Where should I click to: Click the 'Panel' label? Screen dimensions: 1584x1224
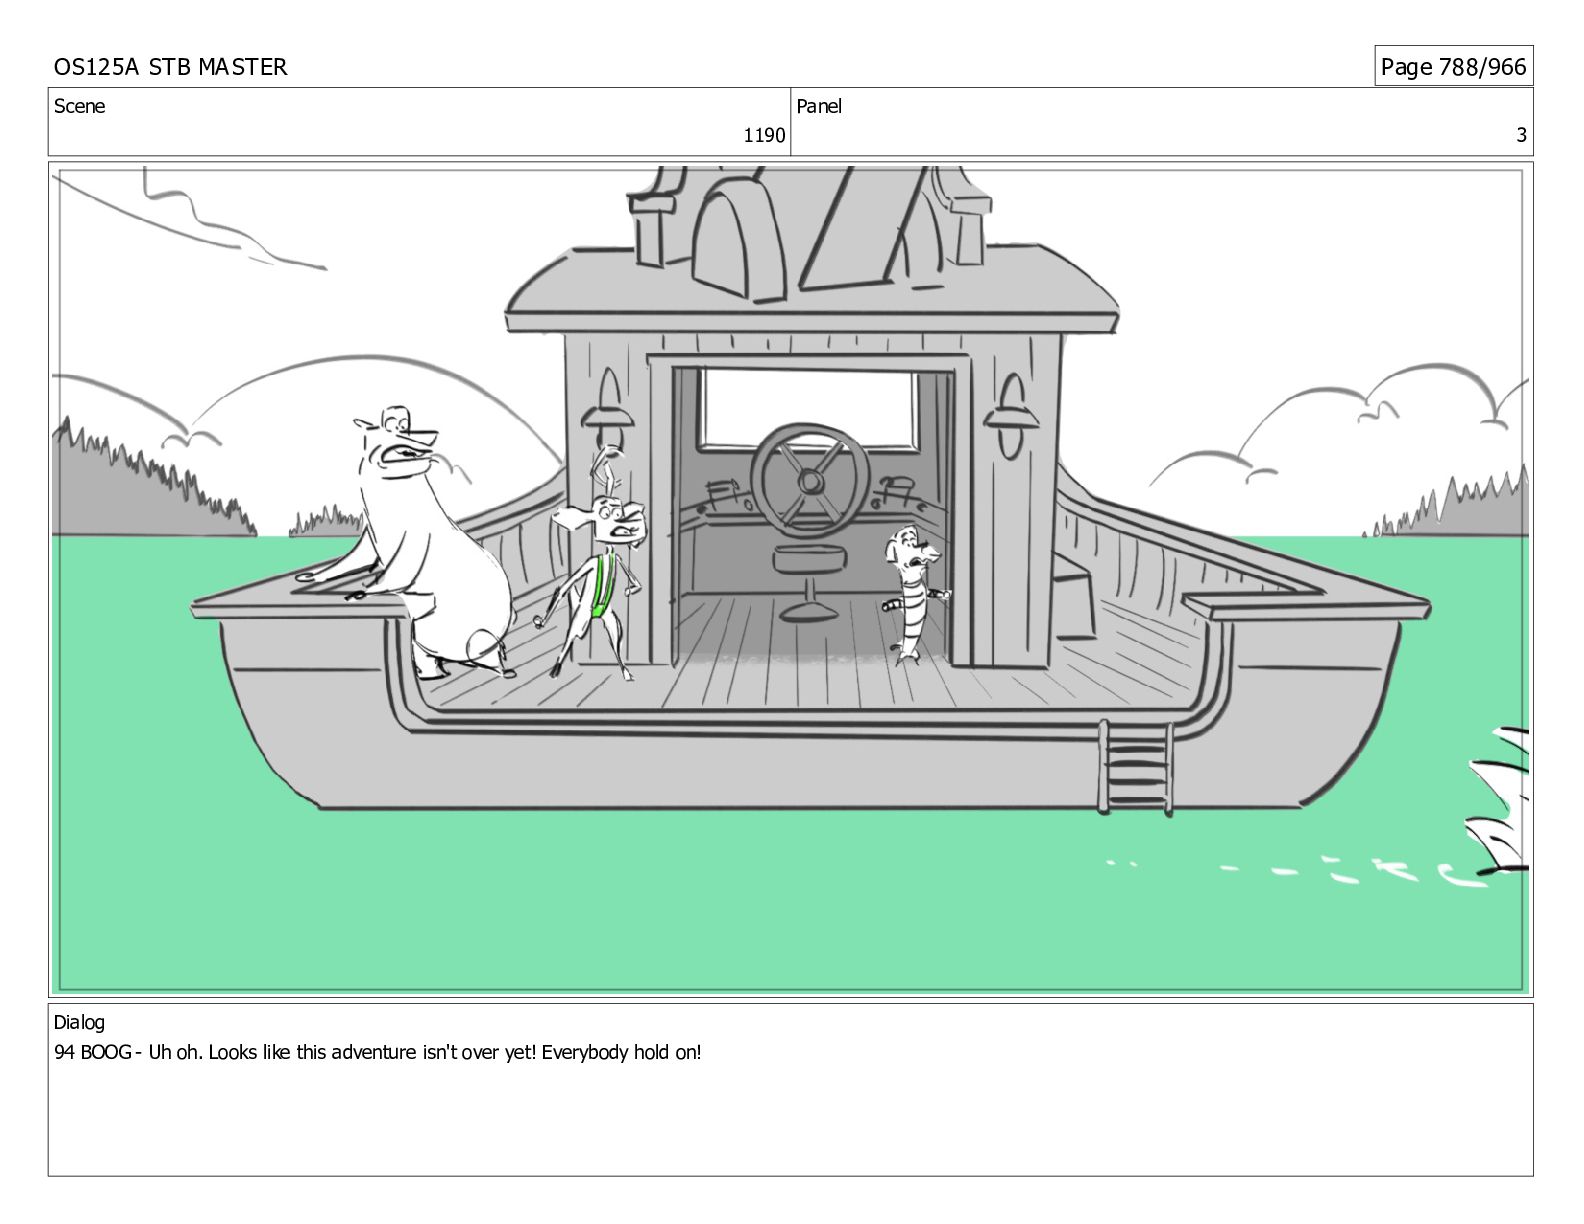[819, 106]
